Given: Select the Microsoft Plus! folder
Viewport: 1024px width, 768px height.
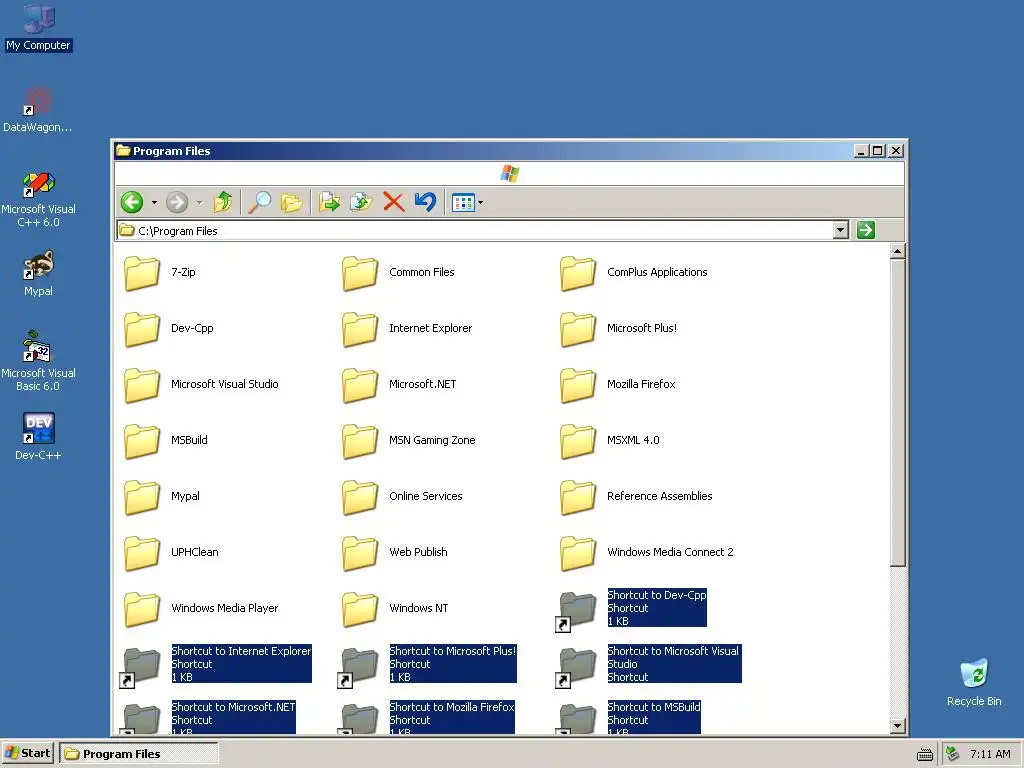Looking at the screenshot, I should (618, 328).
